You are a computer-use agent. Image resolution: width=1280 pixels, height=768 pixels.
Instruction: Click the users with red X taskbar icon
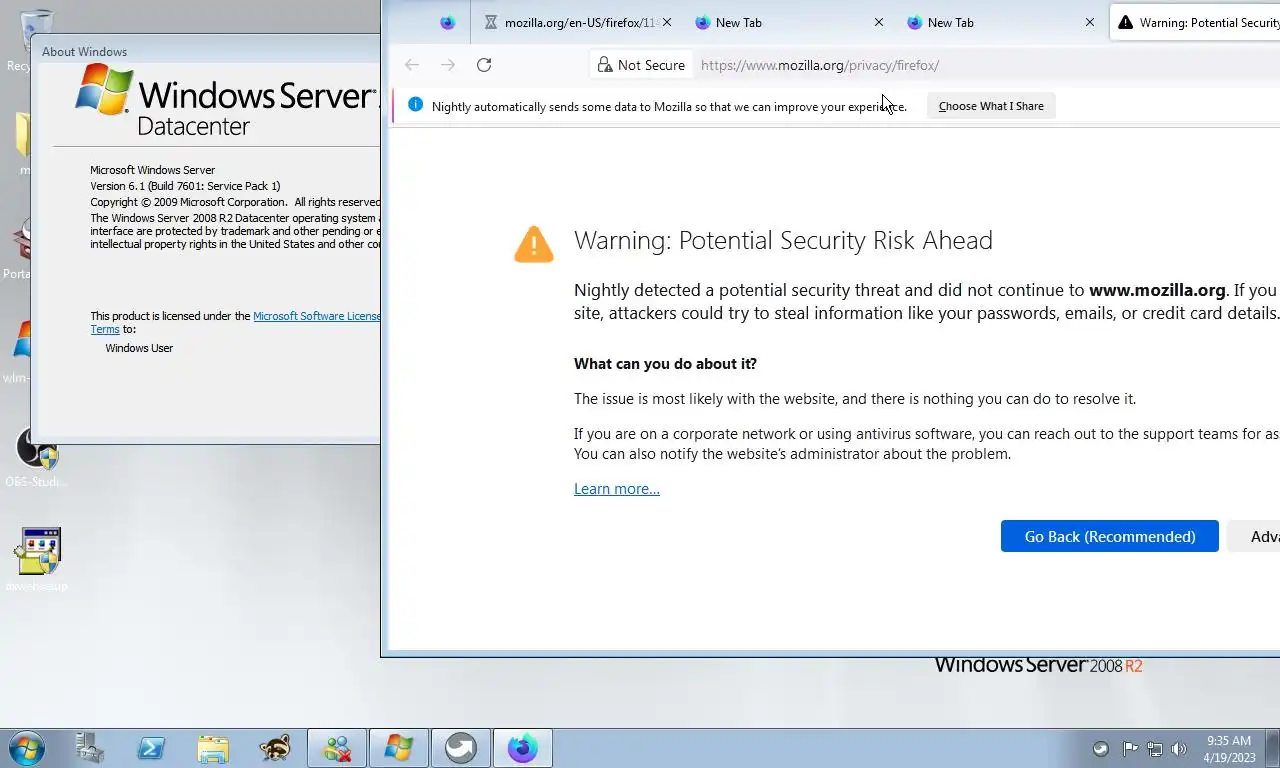(x=337, y=748)
